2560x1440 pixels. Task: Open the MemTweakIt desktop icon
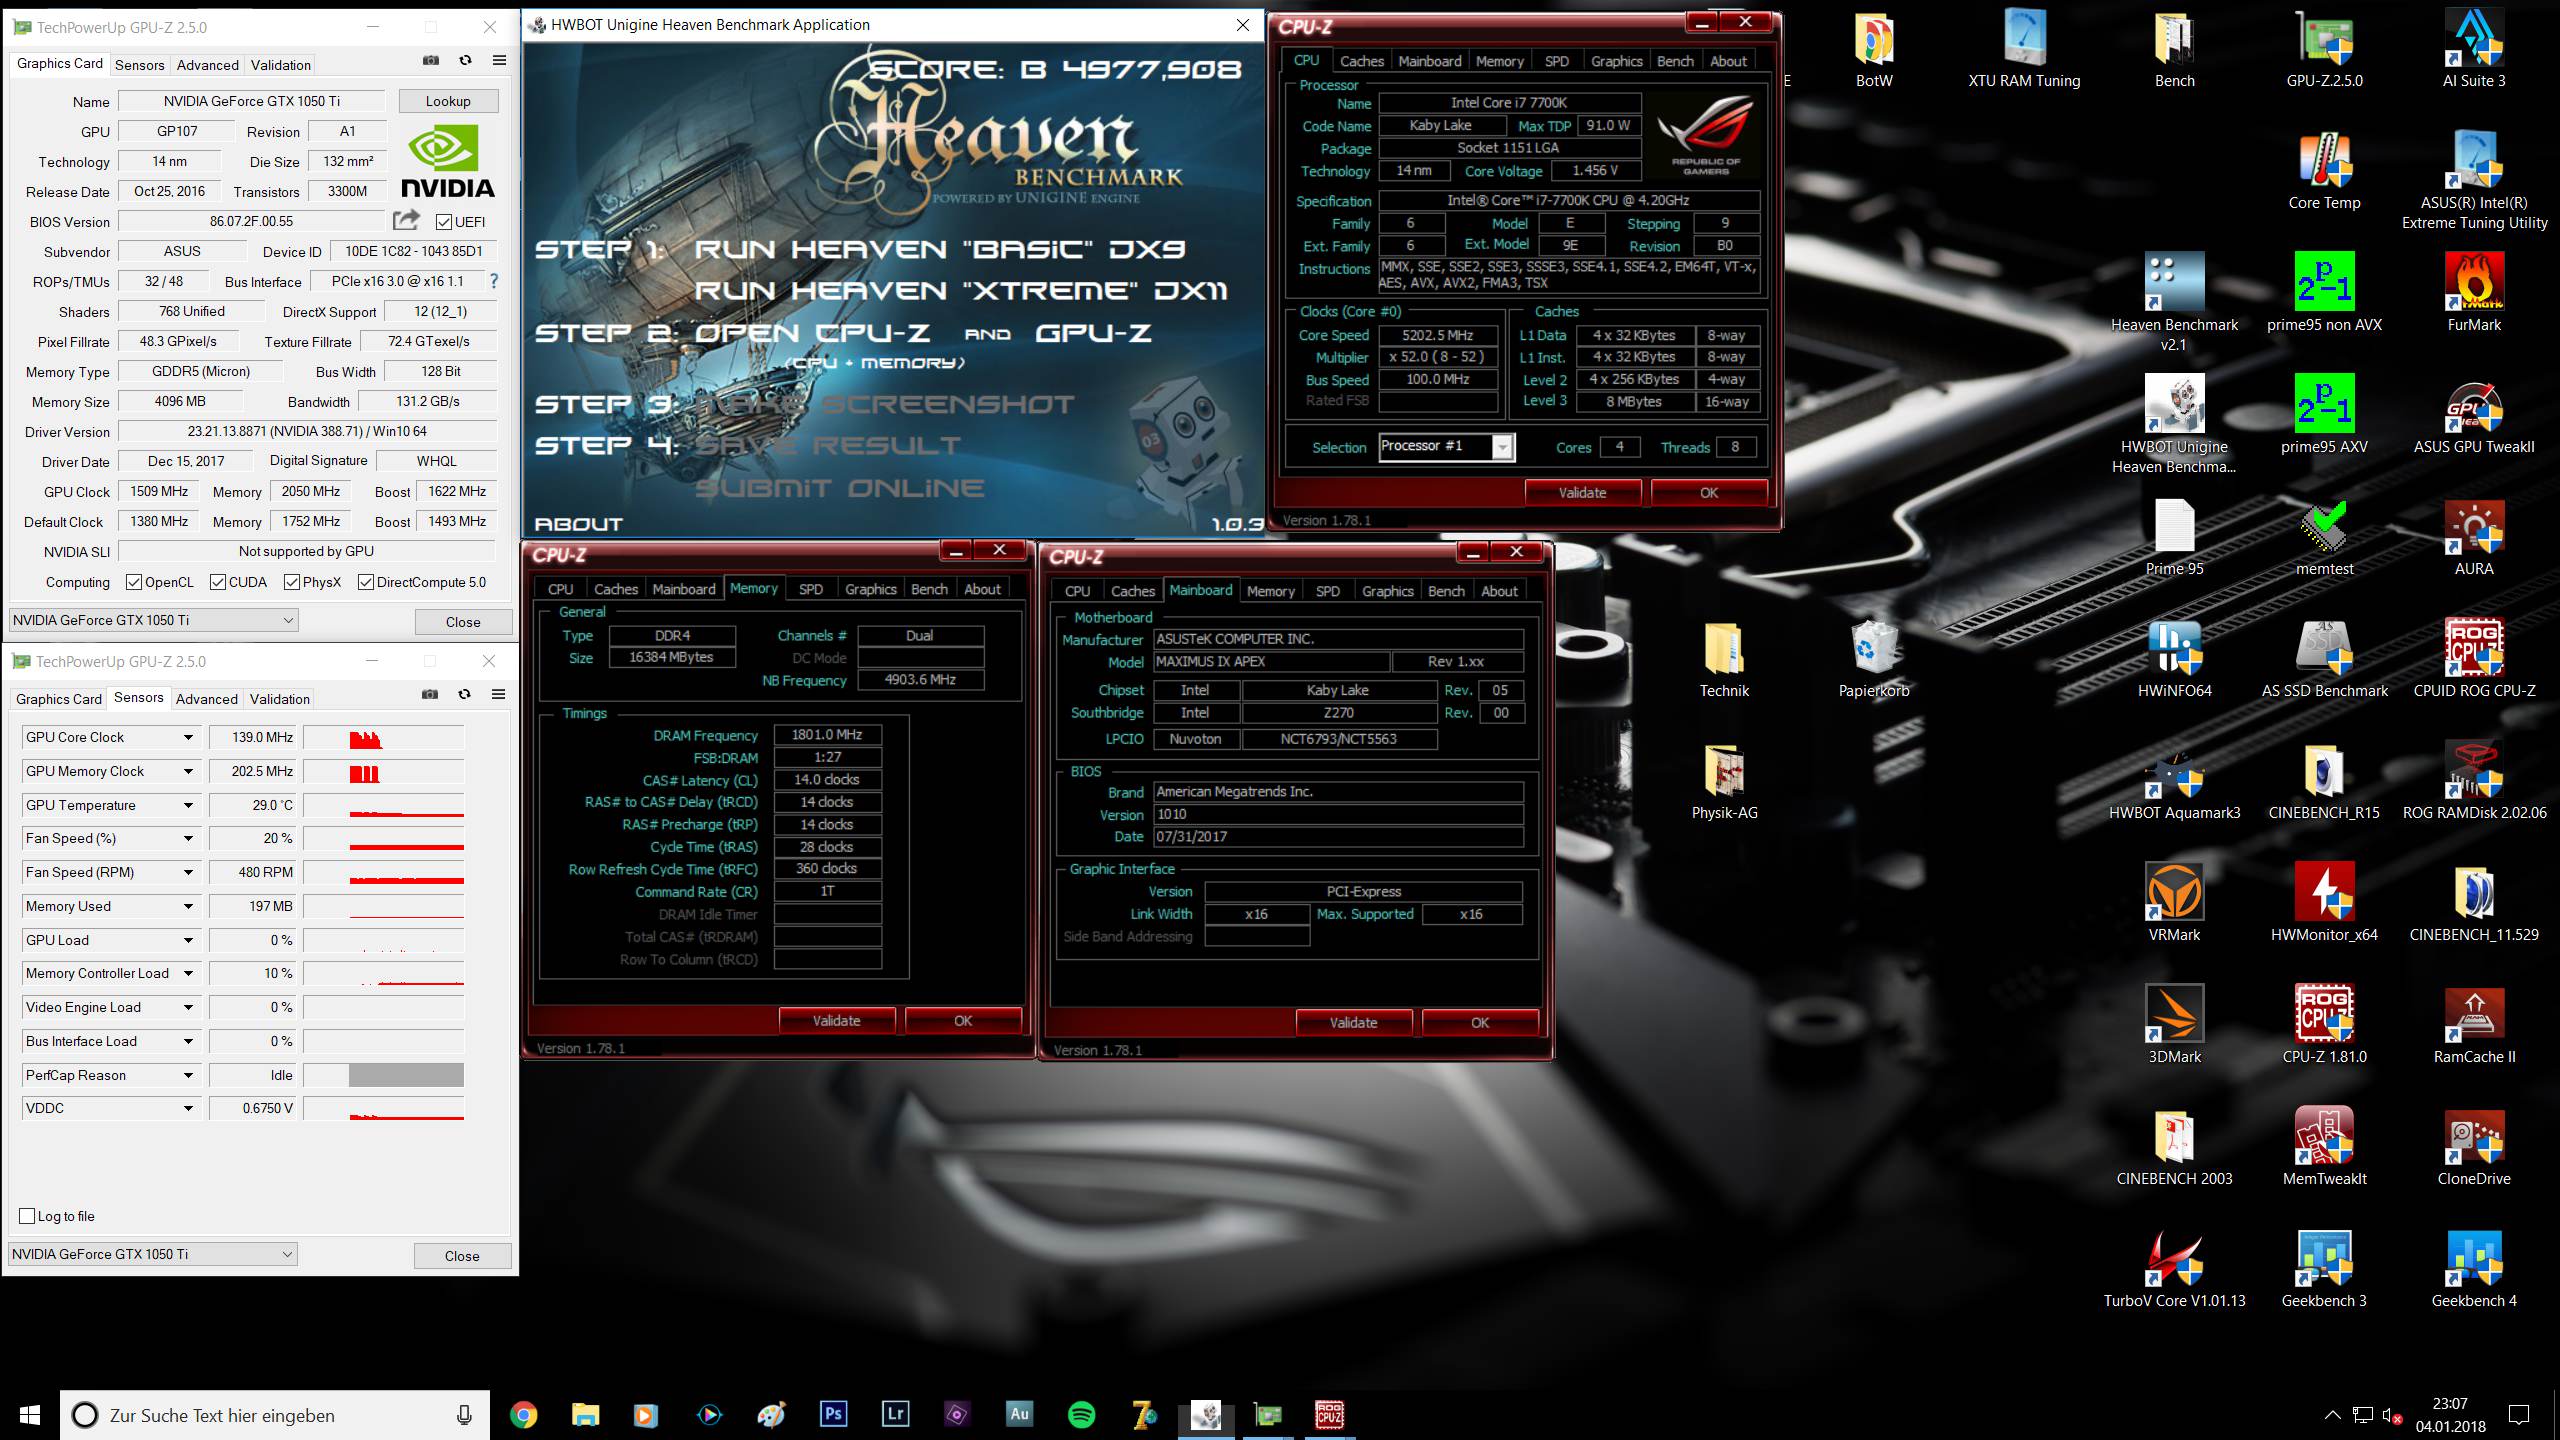point(2324,1146)
